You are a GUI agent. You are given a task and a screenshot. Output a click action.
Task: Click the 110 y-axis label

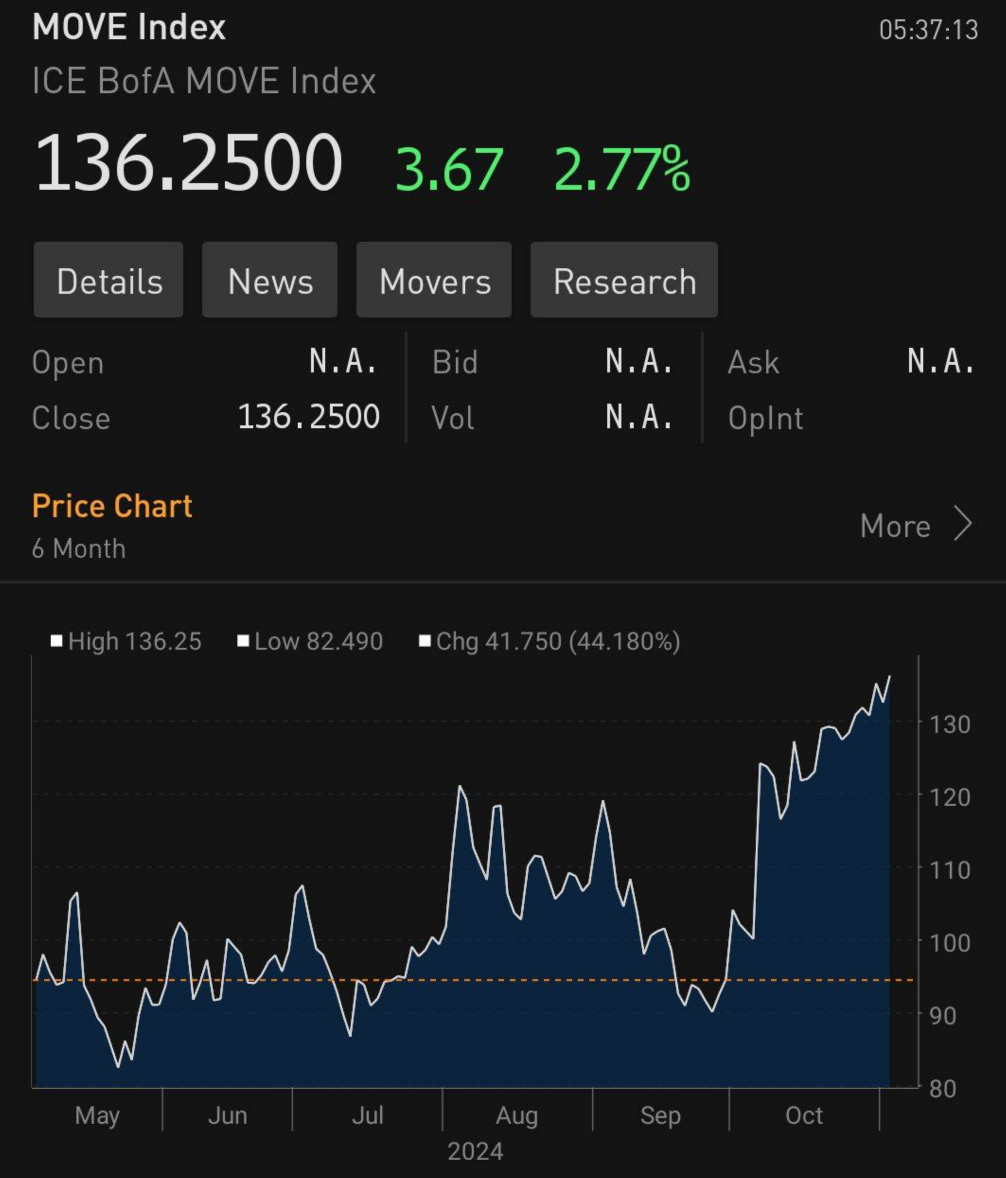point(950,871)
